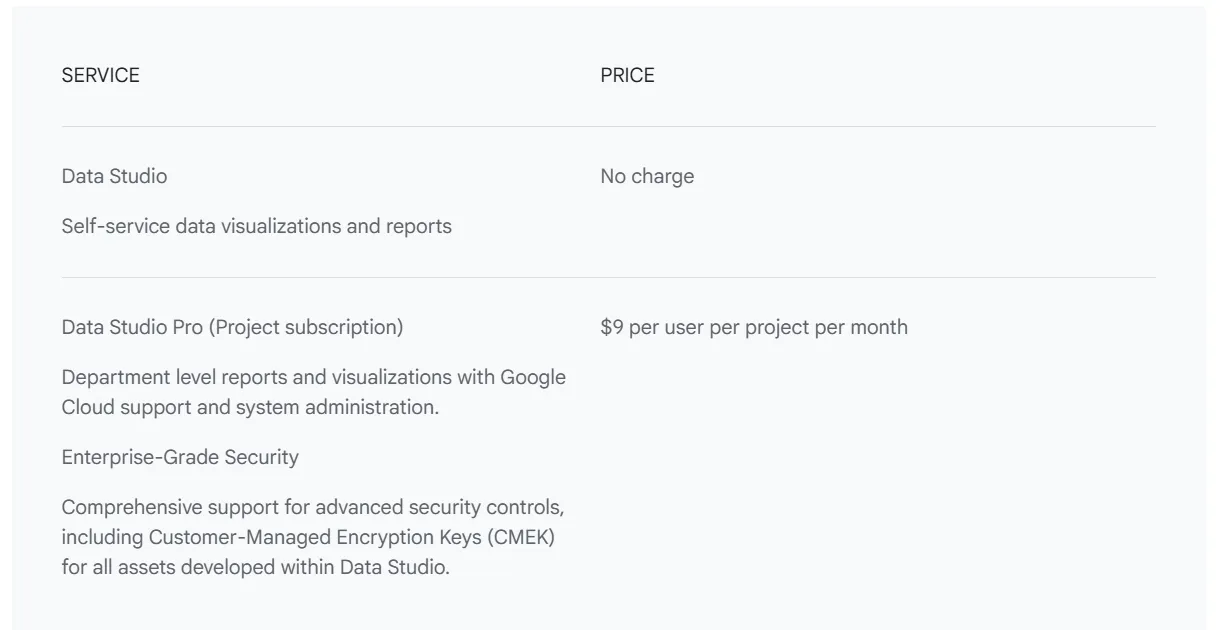The width and height of the screenshot is (1222, 630).
Task: Click the divider line below the table header
Action: pos(608,126)
